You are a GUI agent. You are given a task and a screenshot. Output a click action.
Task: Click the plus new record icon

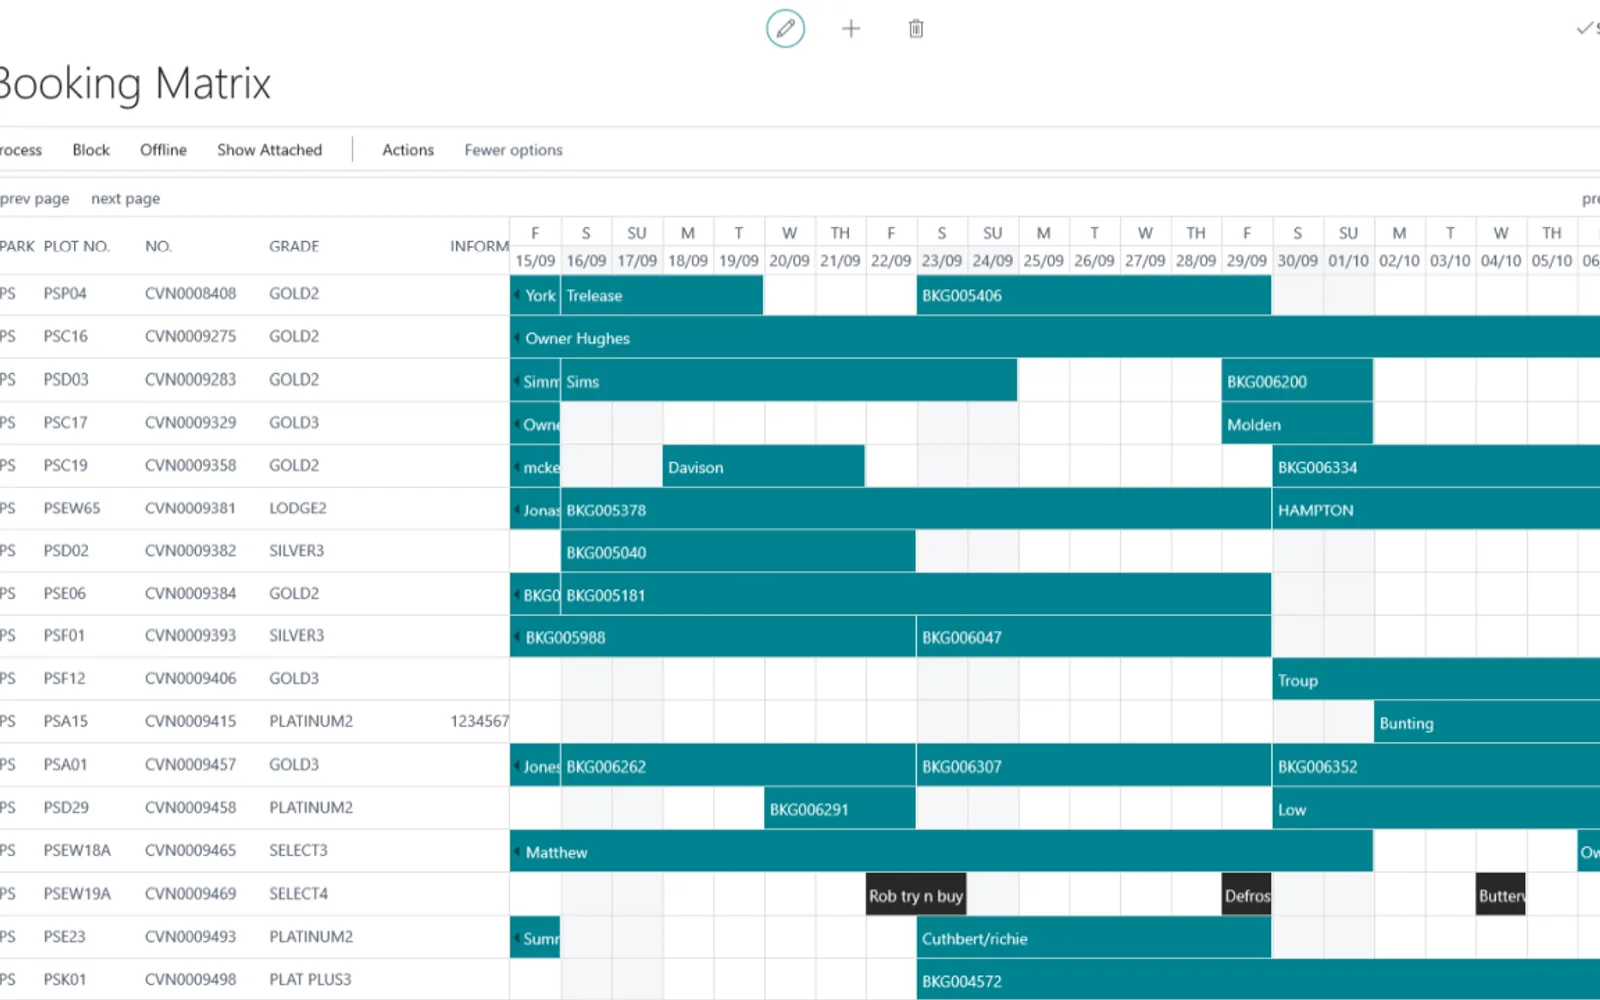[x=851, y=28]
